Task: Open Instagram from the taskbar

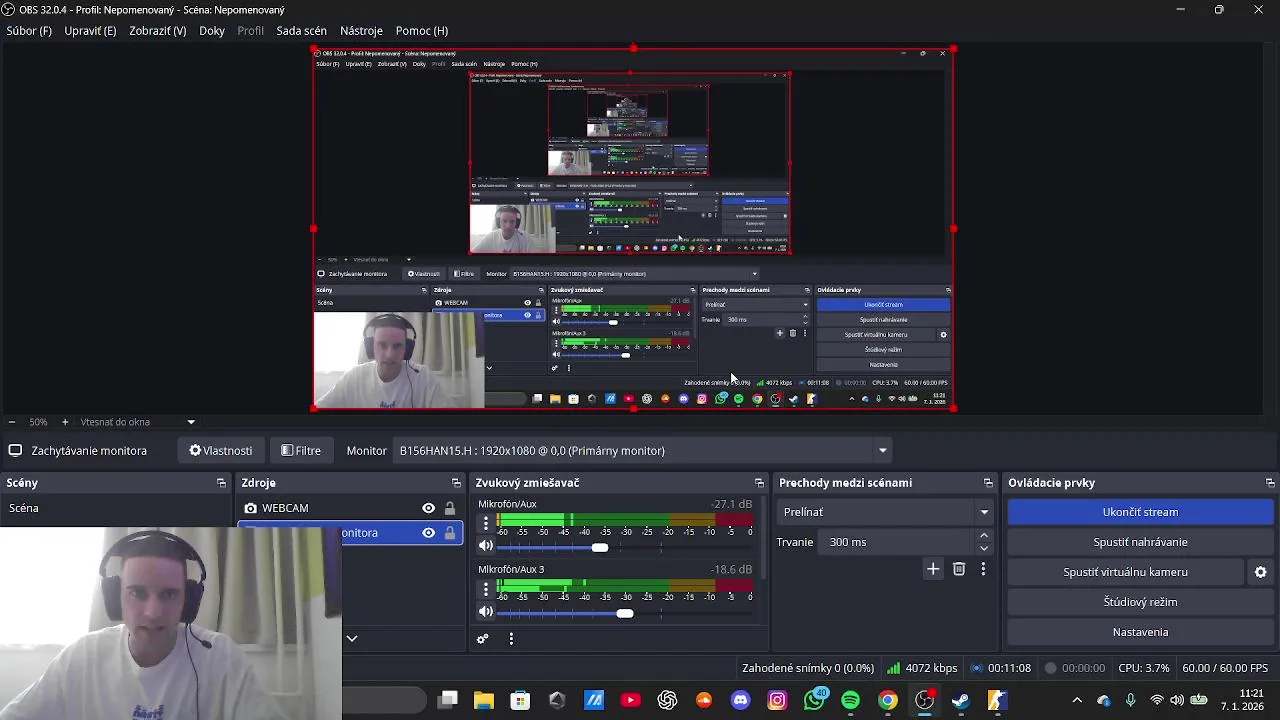Action: tap(777, 700)
